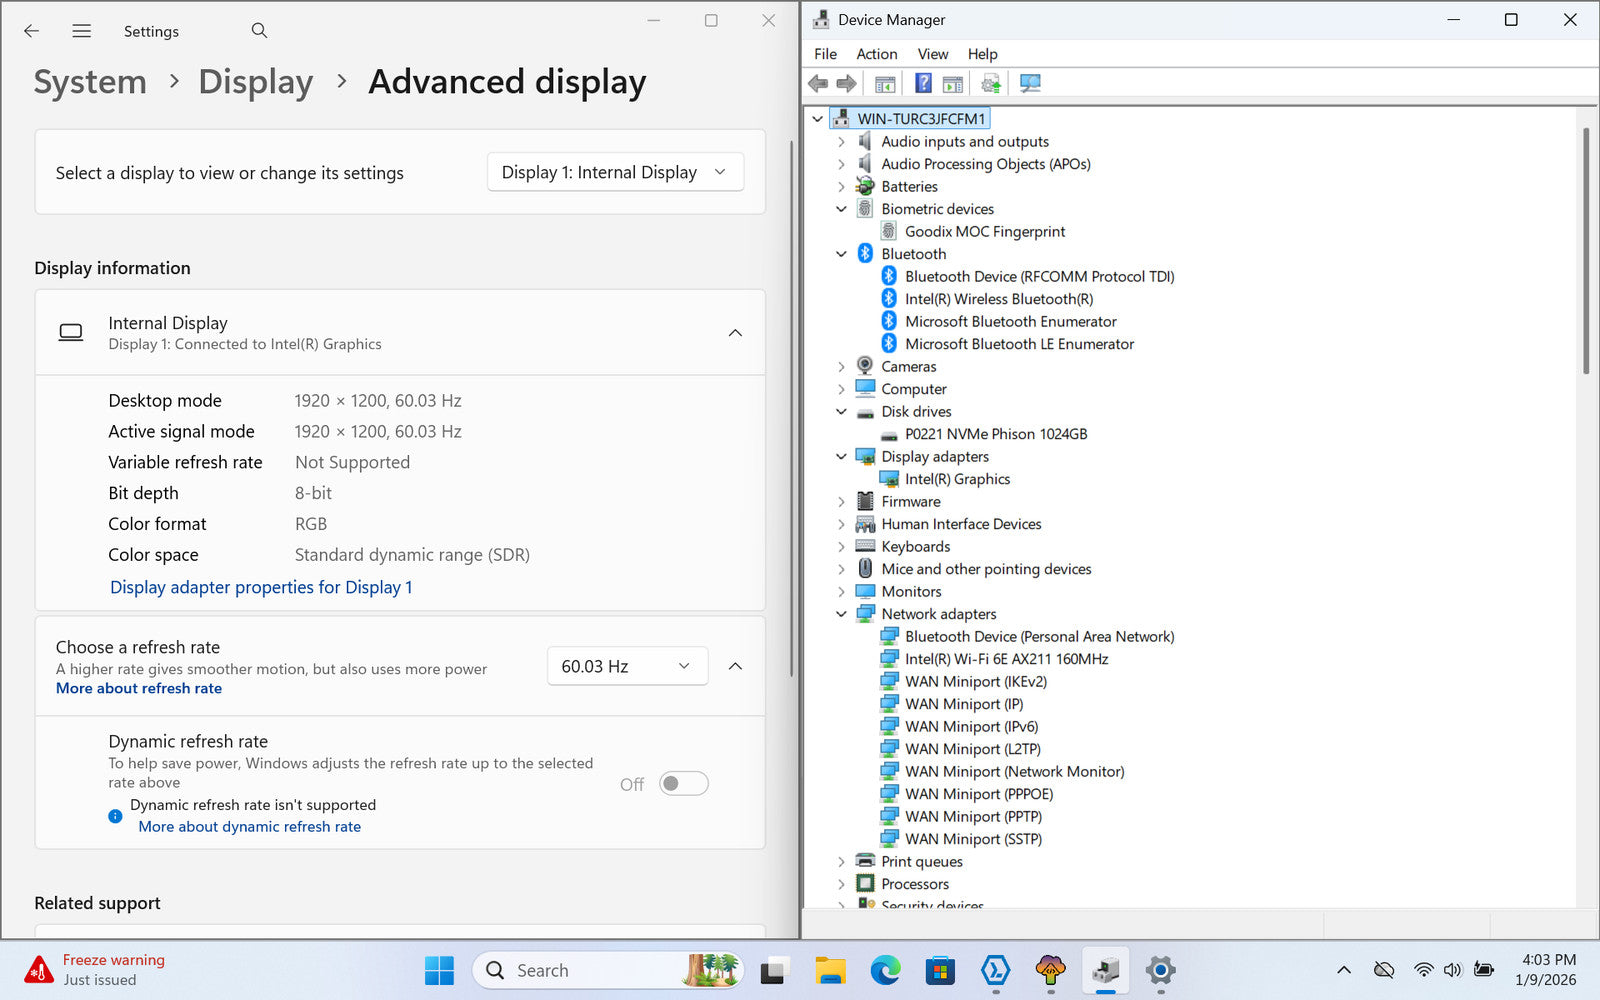Click Update device driver toolbar icon
This screenshot has width=1600, height=1000.
click(x=990, y=83)
